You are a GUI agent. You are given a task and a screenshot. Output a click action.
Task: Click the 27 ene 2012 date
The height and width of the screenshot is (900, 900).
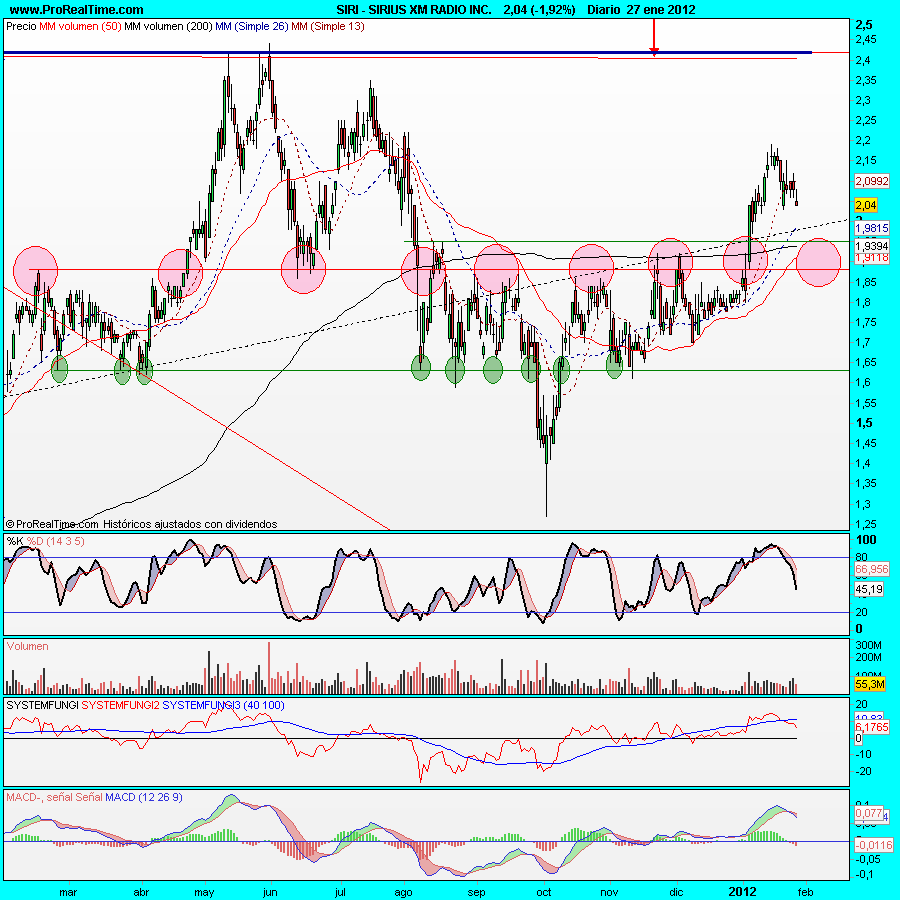coord(661,9)
